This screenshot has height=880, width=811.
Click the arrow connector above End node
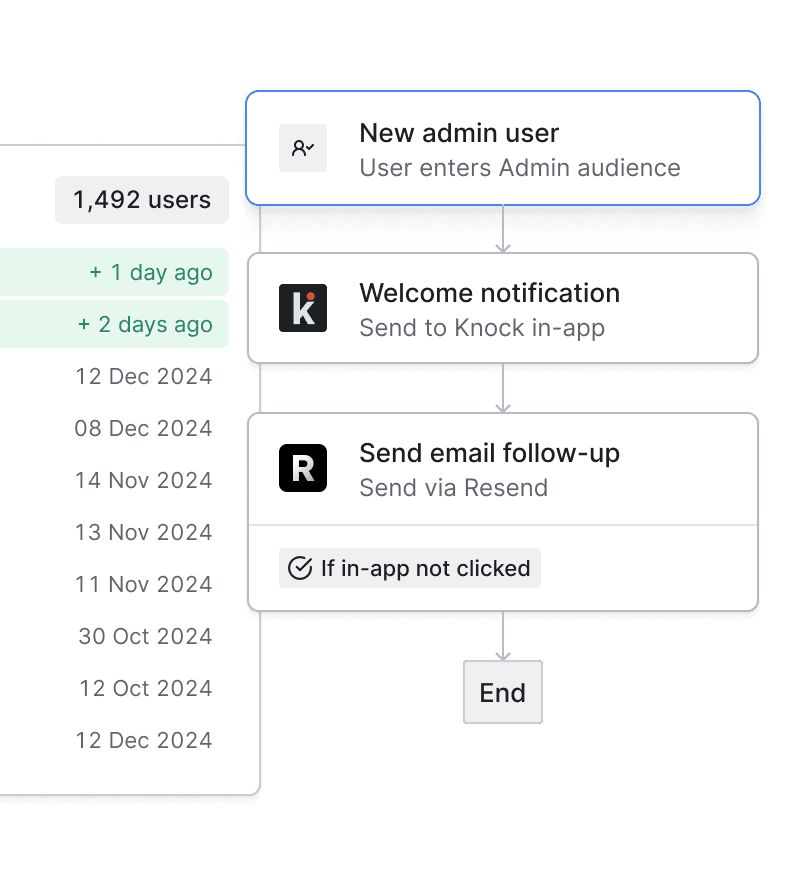tap(503, 636)
